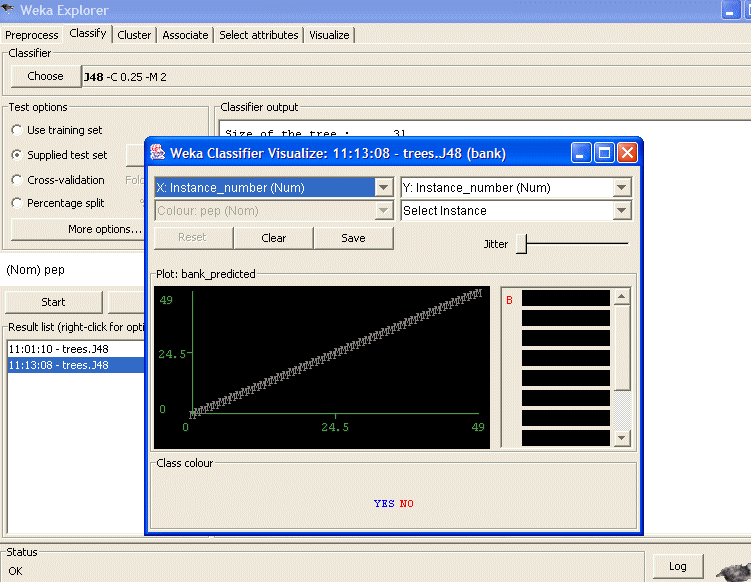
Task: Select the 11:01:10 trees.J48 result entry
Action: (58, 349)
